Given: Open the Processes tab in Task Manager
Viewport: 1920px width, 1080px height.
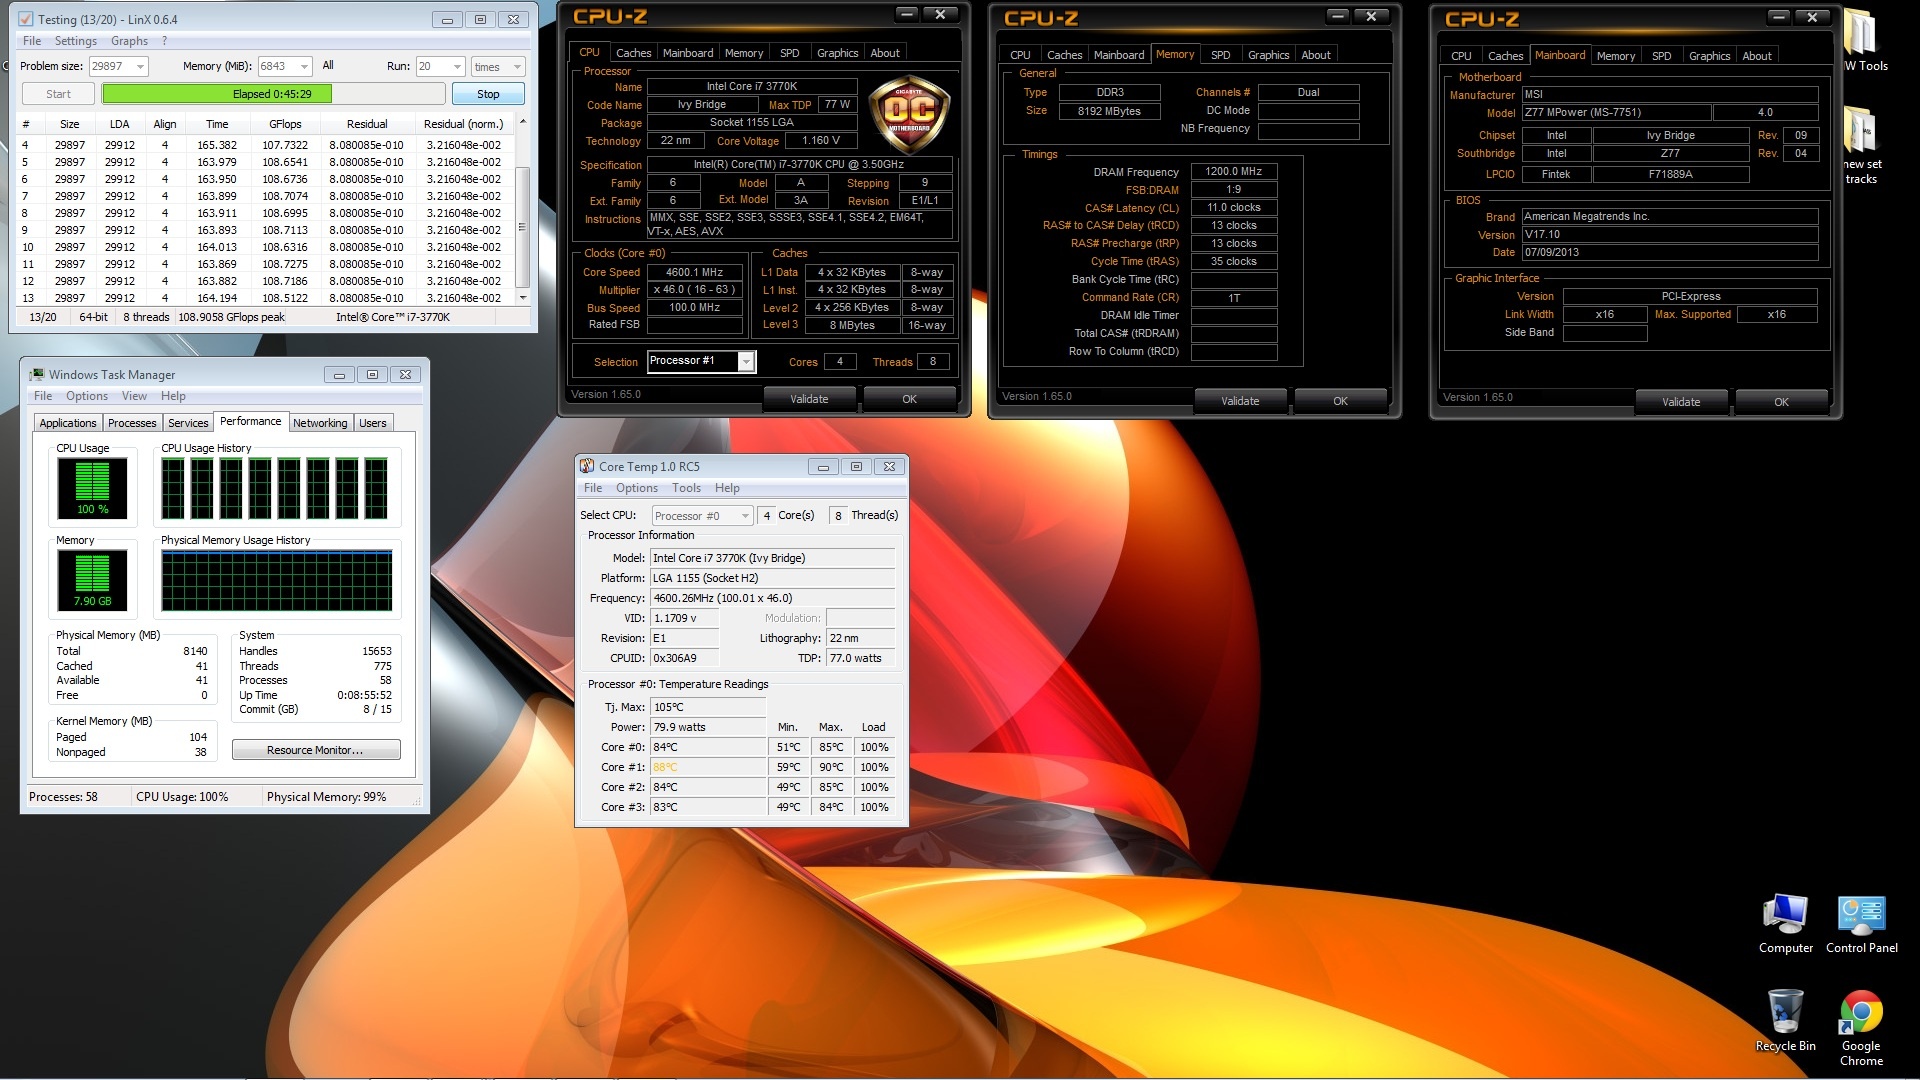Looking at the screenshot, I should tap(132, 423).
